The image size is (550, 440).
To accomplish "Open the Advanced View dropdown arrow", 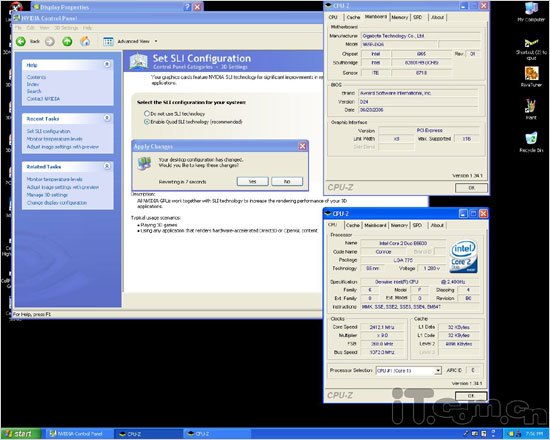I will coord(156,41).
